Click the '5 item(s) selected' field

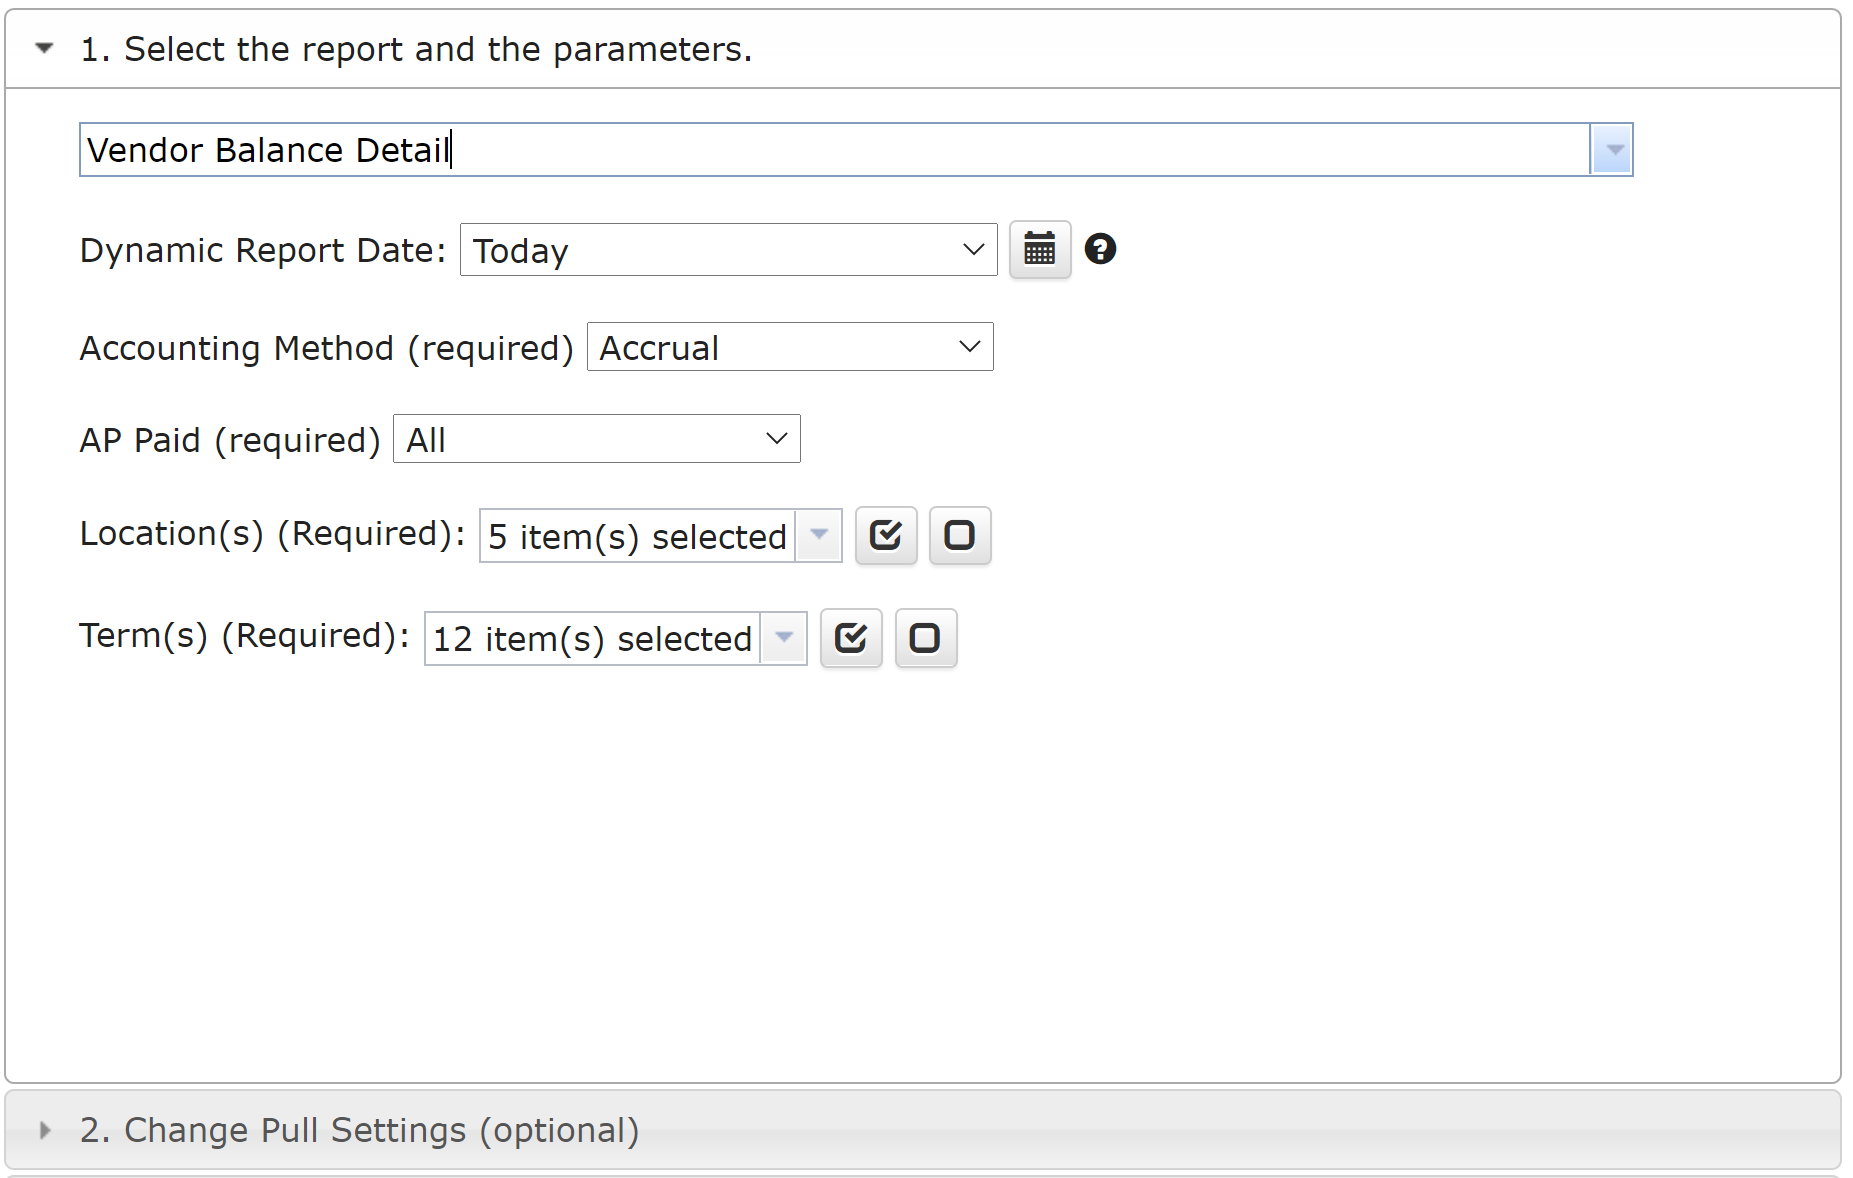point(638,536)
